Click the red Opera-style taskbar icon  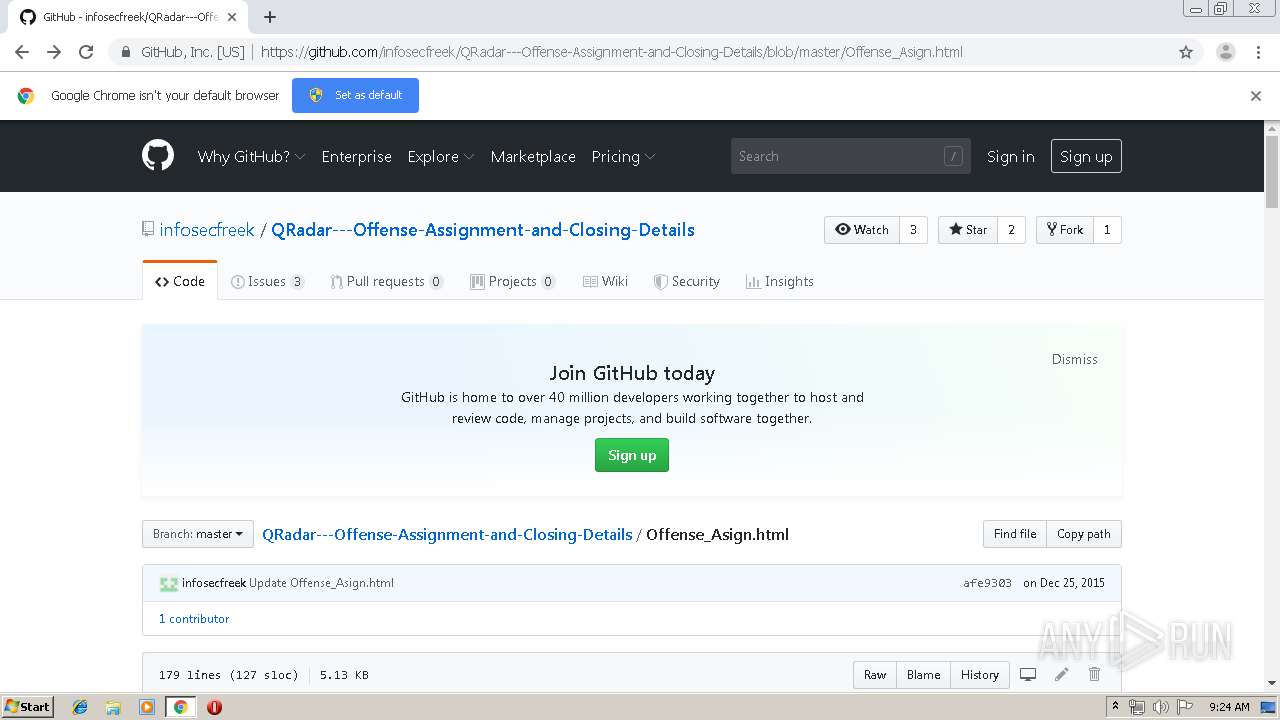point(214,707)
